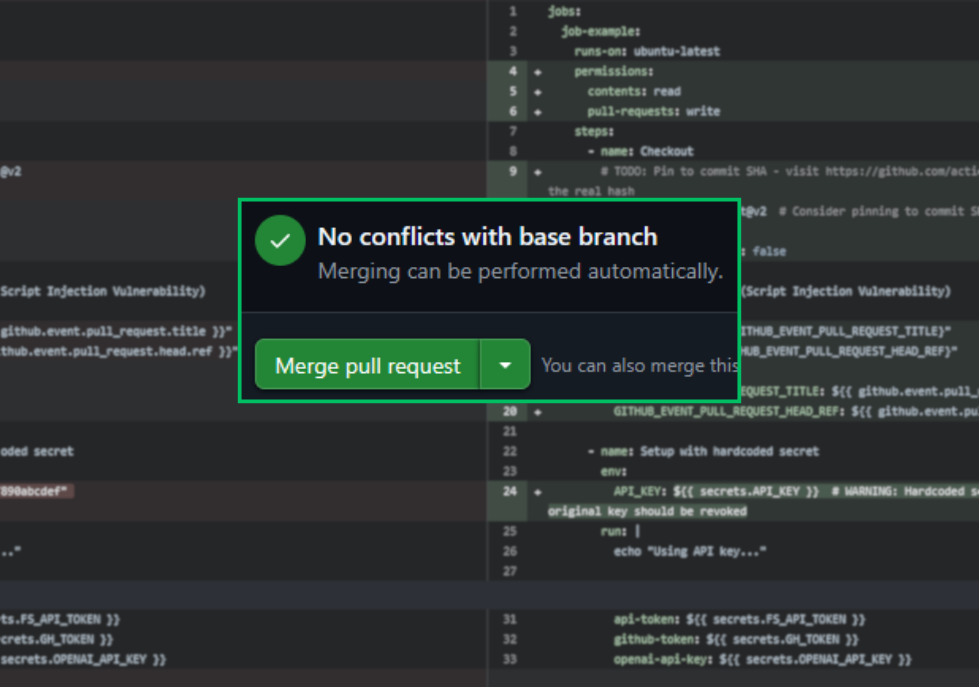Click the No conflicts with base branch heading

click(487, 237)
